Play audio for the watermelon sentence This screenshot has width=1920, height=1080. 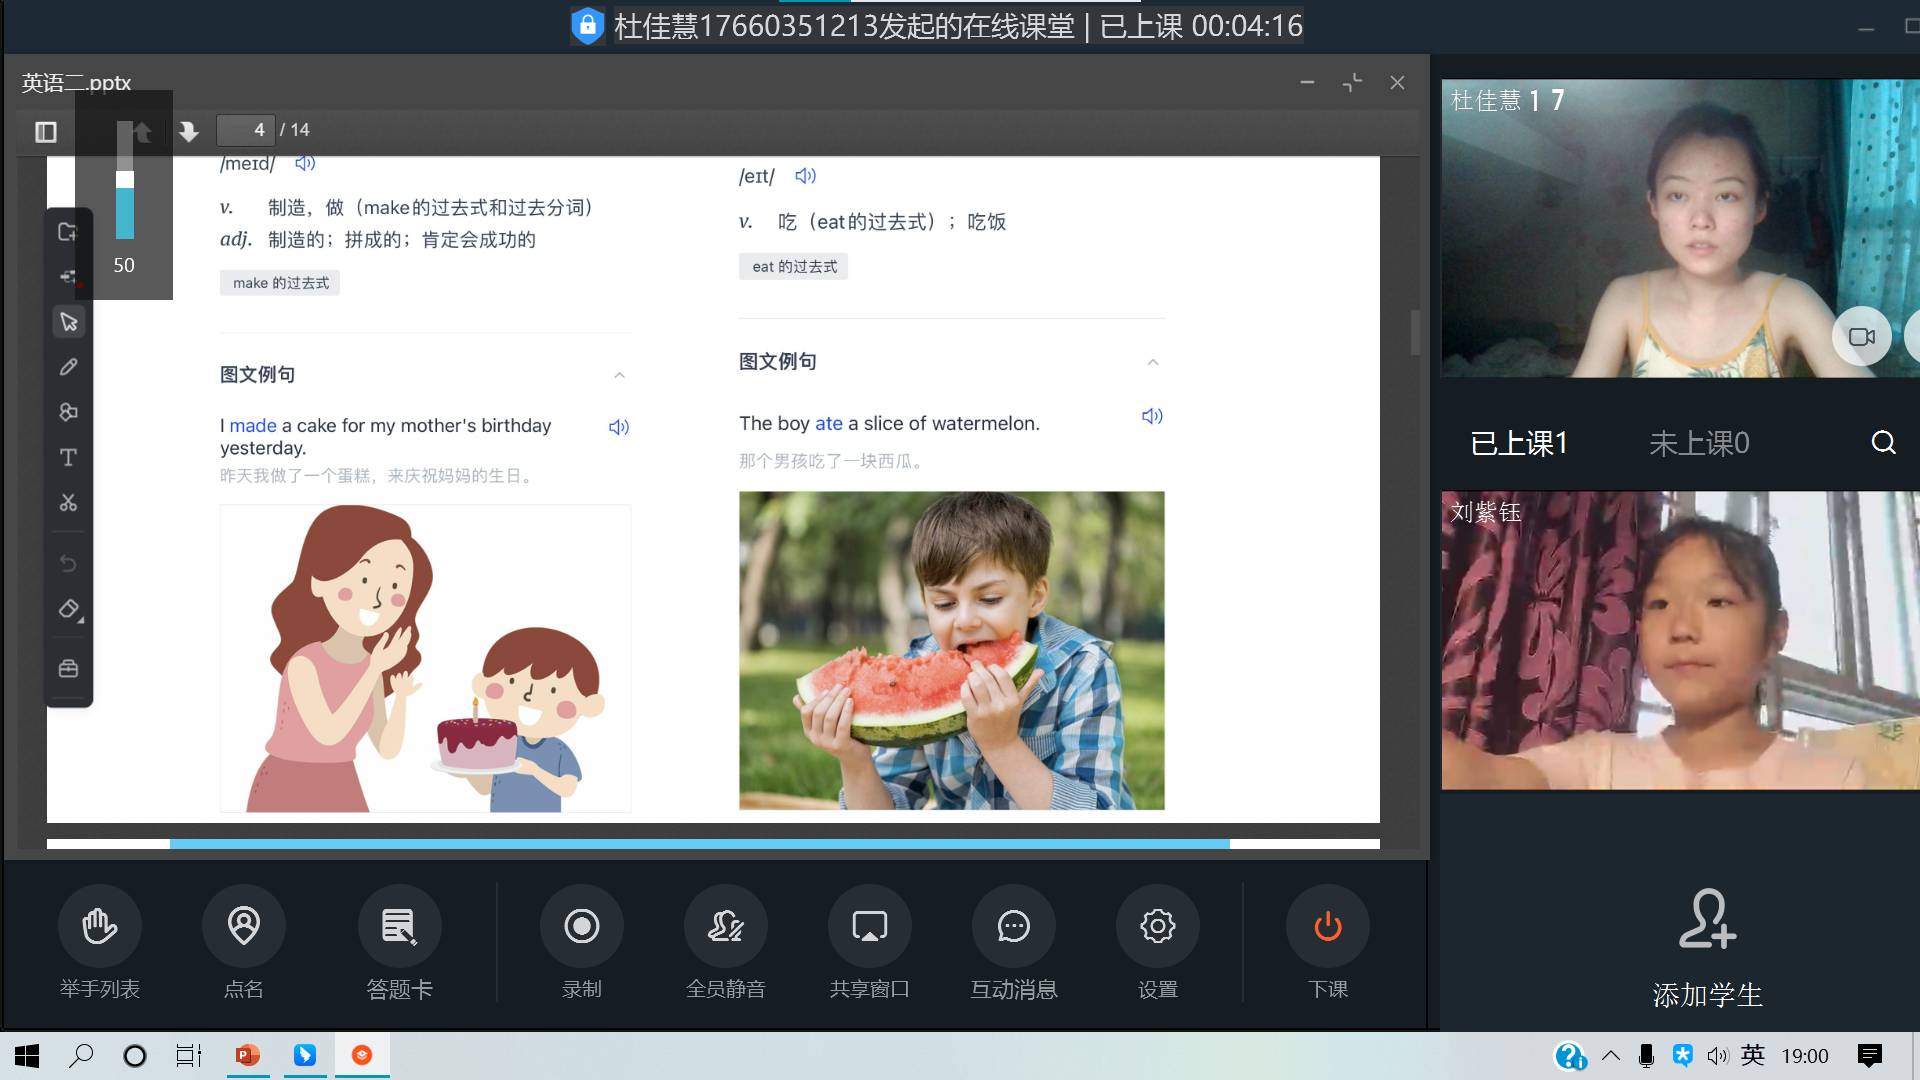pyautogui.click(x=1152, y=416)
